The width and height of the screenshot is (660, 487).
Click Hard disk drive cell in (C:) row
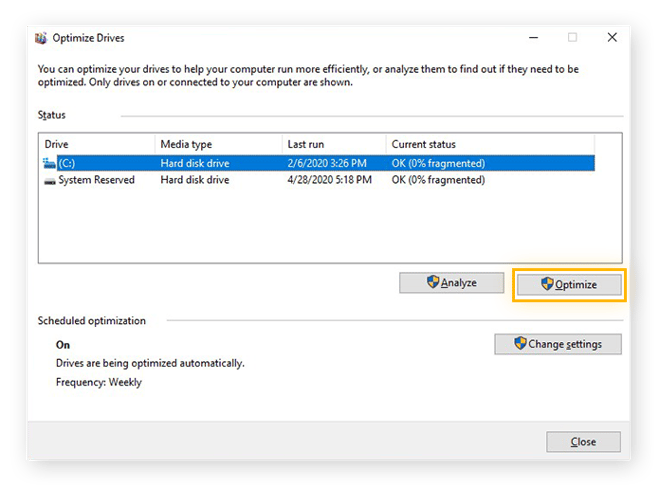point(195,163)
